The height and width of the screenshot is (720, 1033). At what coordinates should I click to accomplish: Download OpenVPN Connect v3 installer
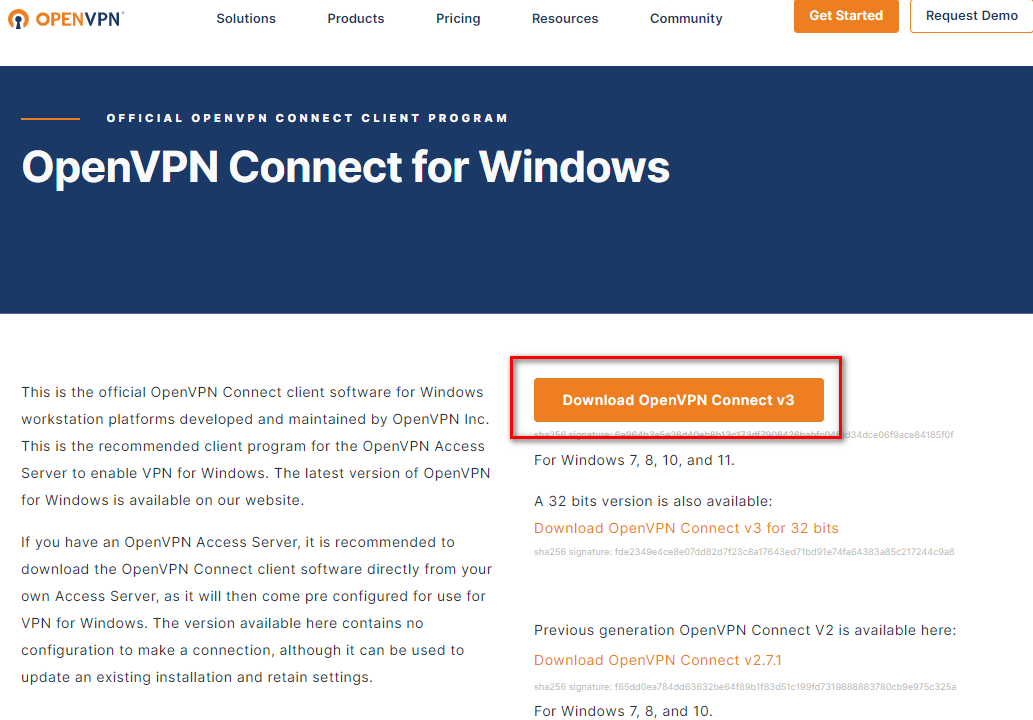(678, 400)
